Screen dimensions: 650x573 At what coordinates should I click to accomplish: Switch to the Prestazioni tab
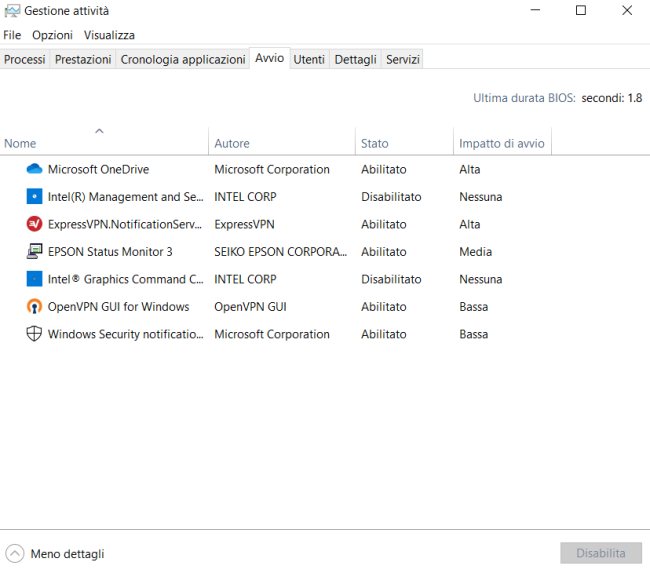[83, 59]
